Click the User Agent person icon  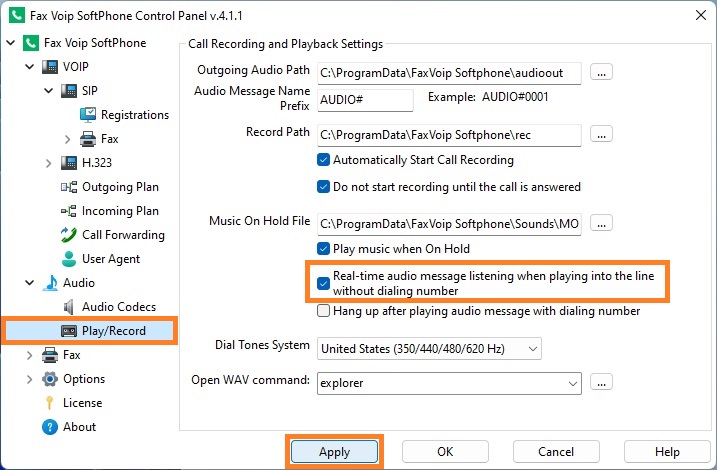tap(69, 259)
